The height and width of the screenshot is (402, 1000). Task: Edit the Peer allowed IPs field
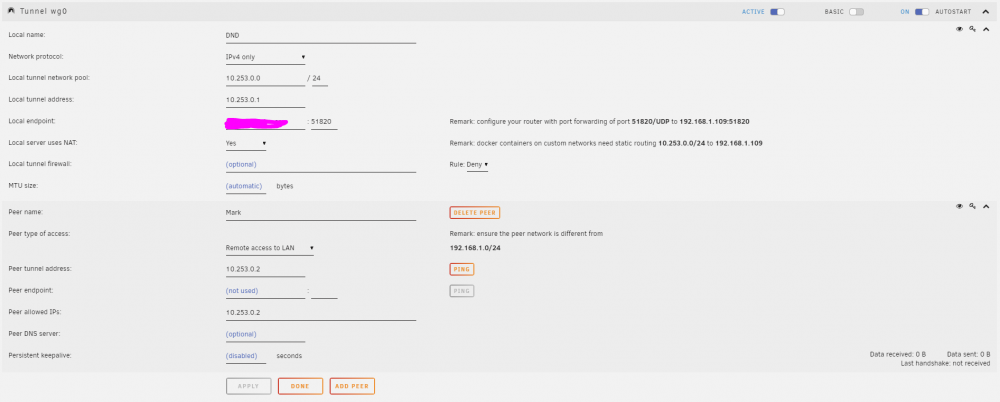321,313
